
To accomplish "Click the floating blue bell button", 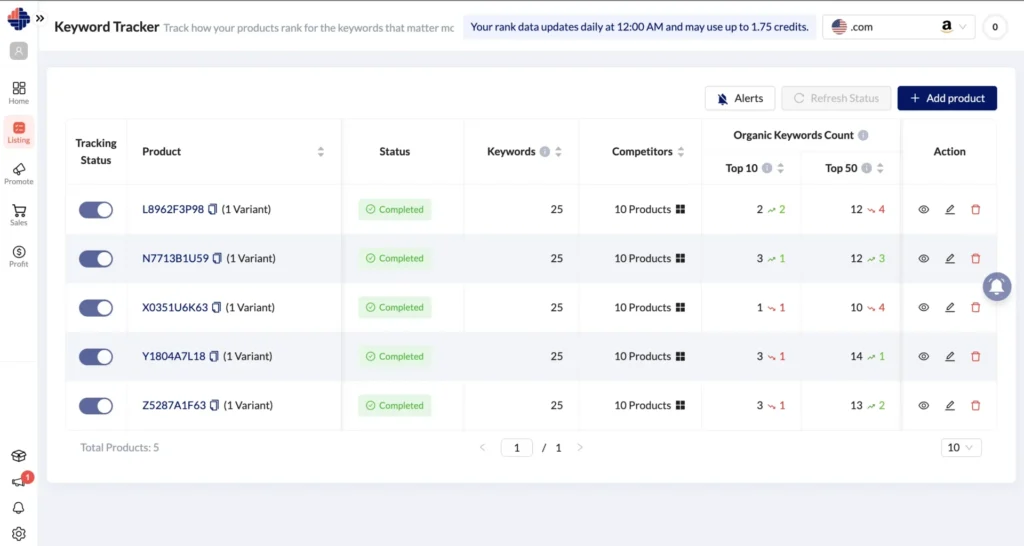I will 997,286.
